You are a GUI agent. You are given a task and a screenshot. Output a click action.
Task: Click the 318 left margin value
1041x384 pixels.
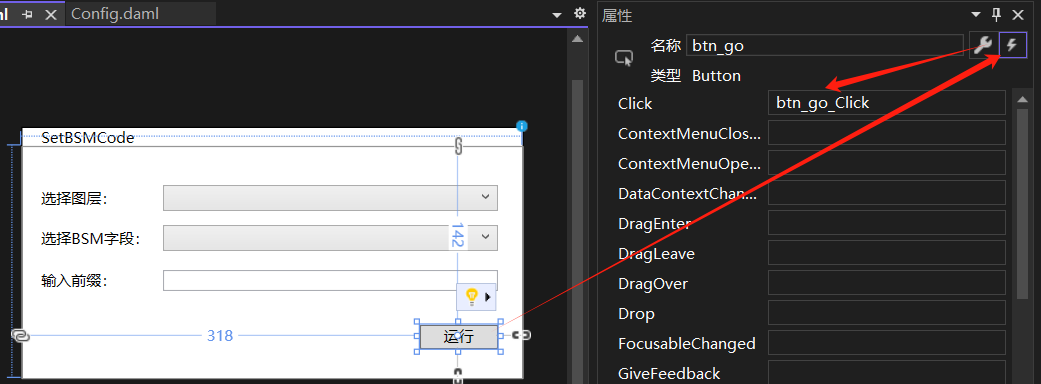tap(220, 336)
